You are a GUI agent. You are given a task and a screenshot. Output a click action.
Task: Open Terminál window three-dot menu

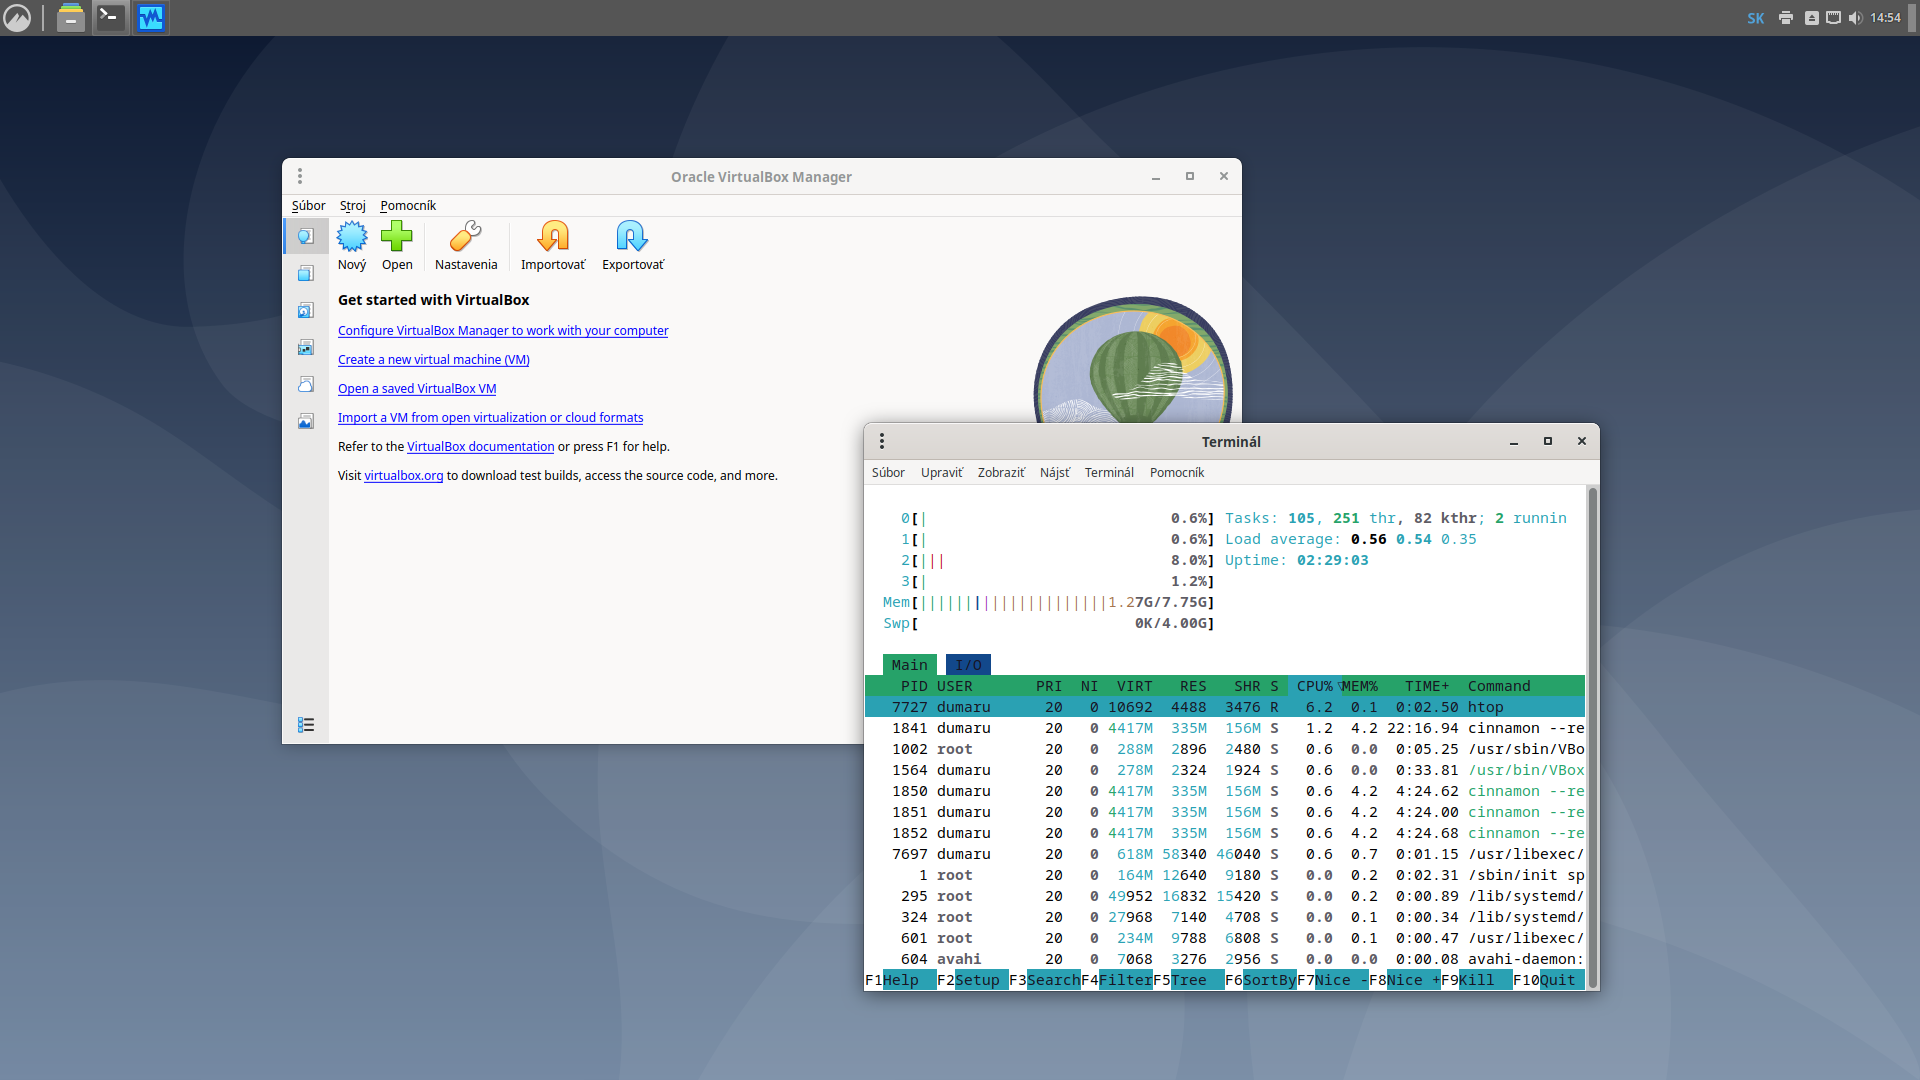click(x=882, y=441)
